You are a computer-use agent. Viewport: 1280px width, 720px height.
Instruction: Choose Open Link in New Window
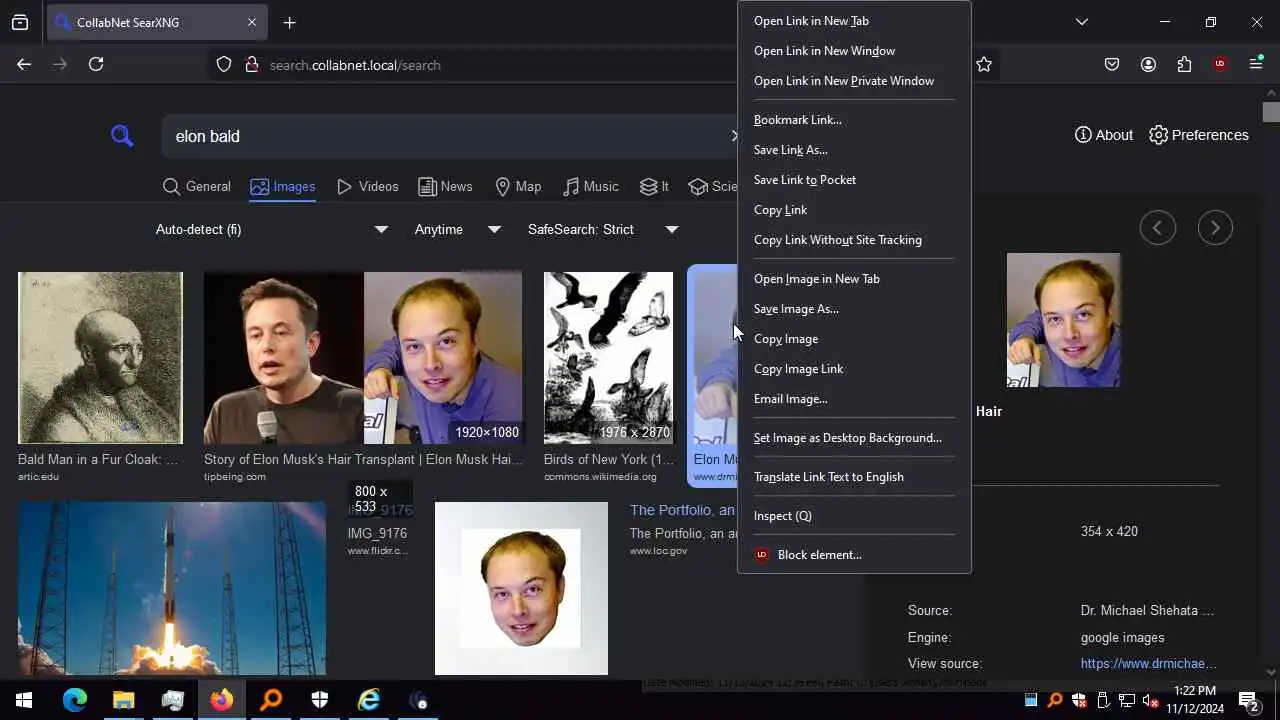pos(854,51)
